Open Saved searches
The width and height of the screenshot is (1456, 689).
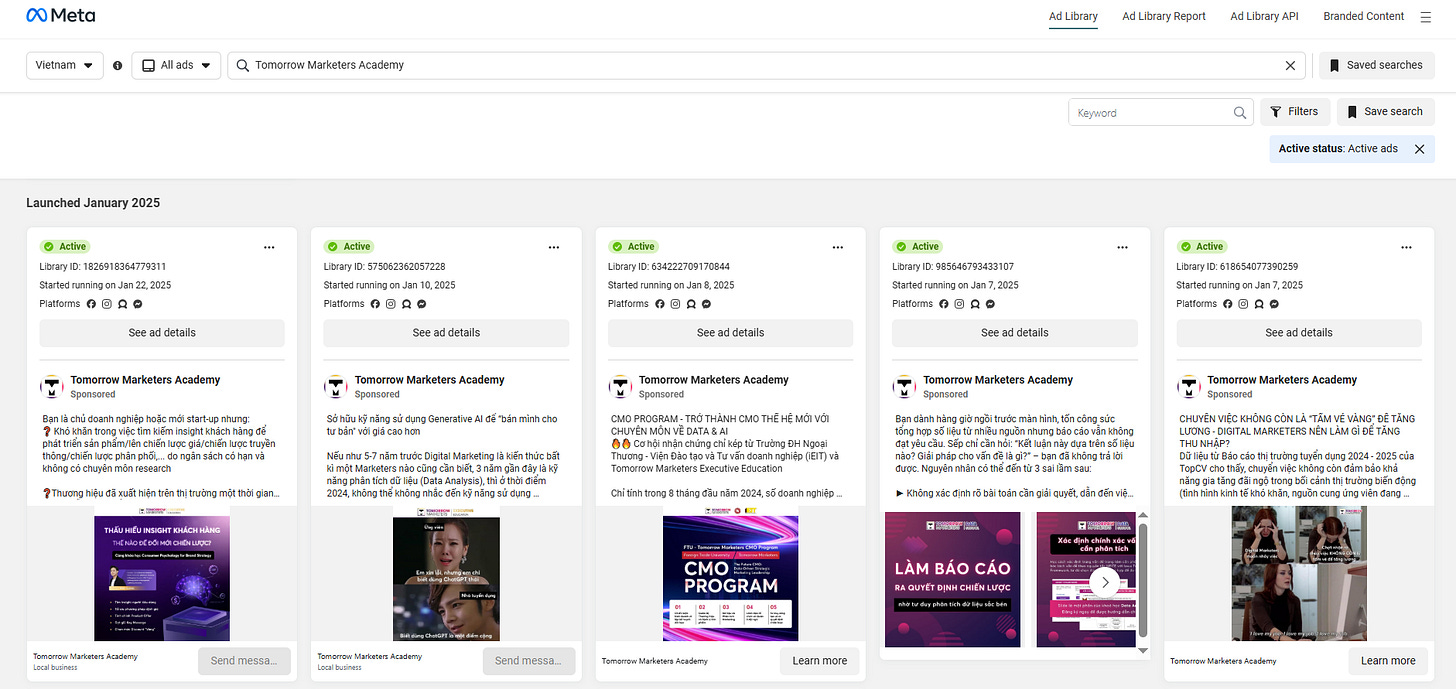(1376, 65)
